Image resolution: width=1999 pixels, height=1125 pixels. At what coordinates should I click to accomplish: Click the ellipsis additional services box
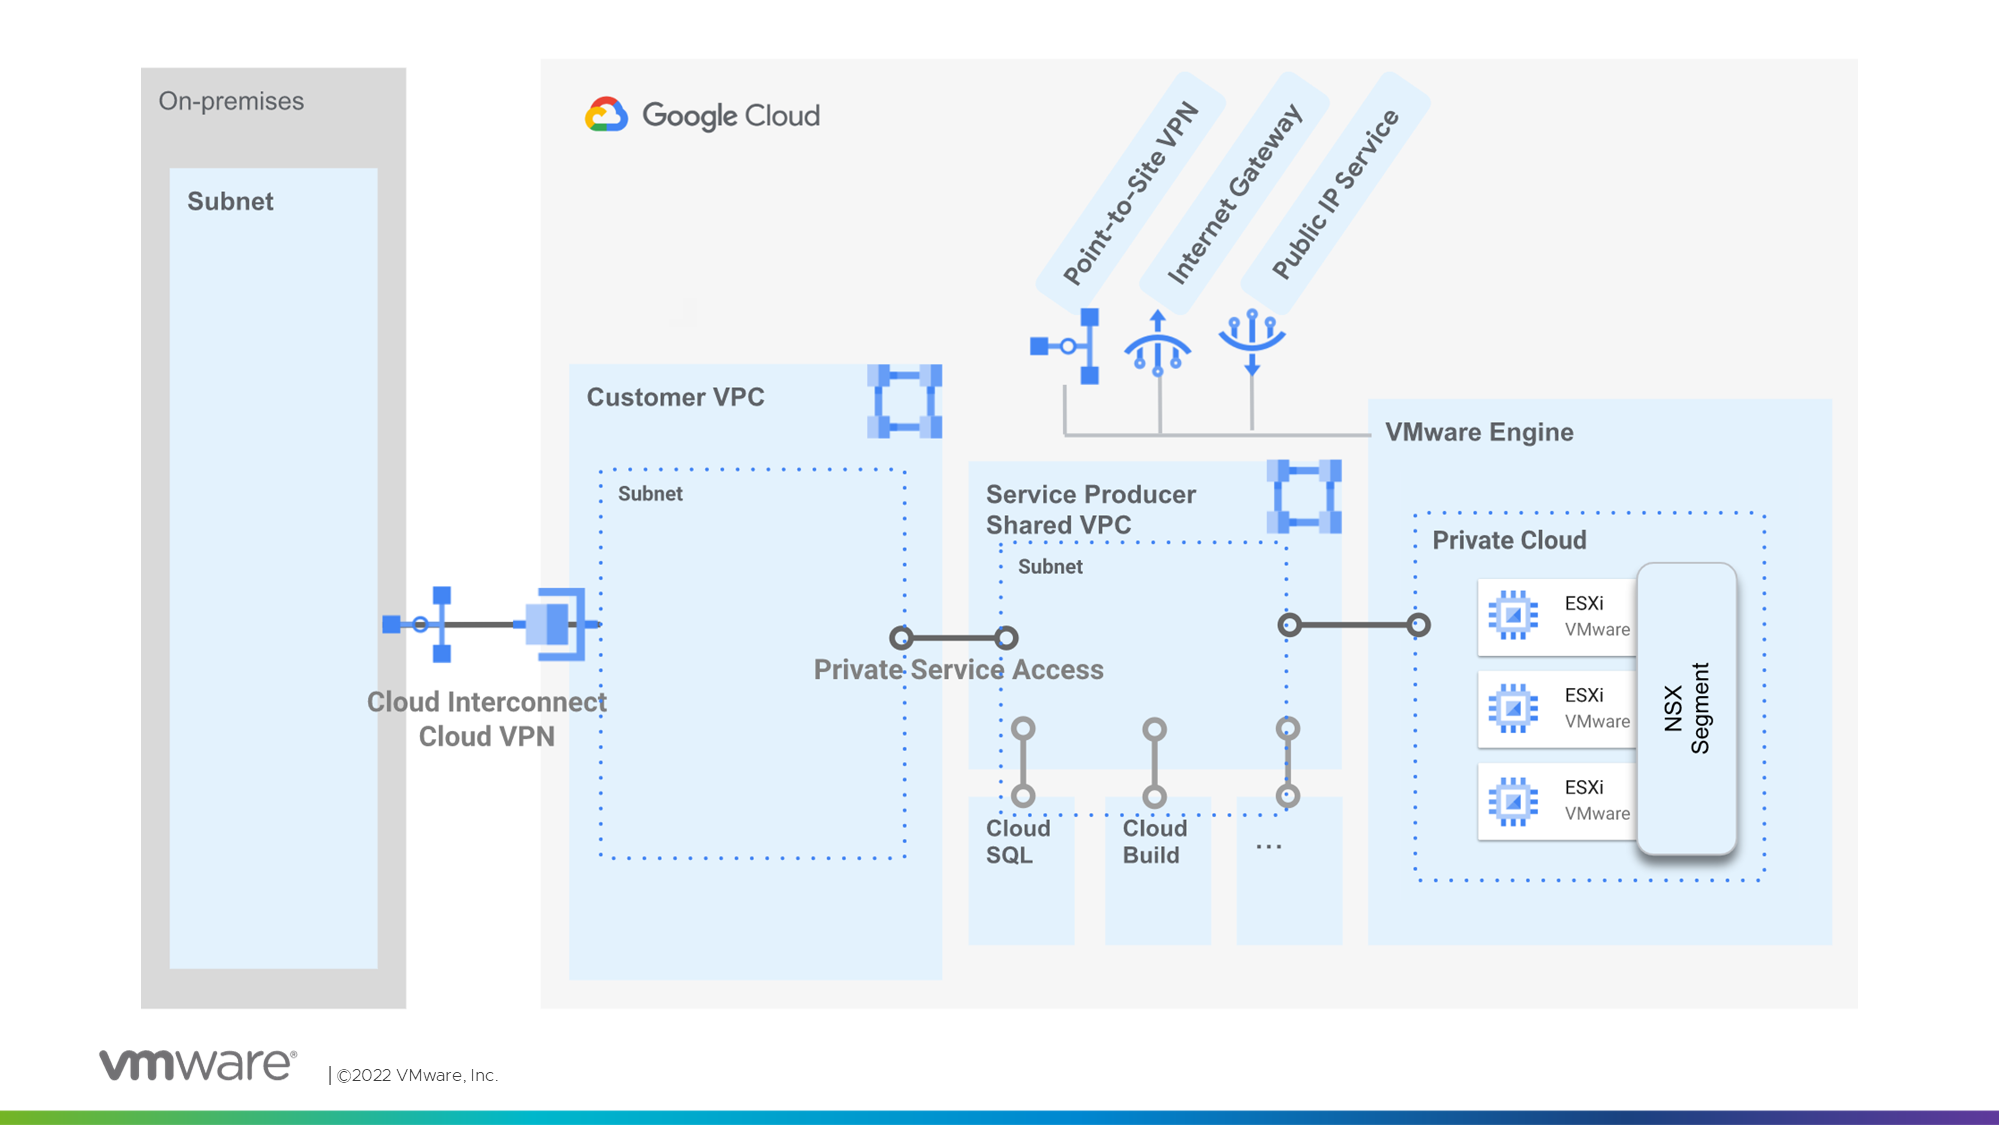1288,870
